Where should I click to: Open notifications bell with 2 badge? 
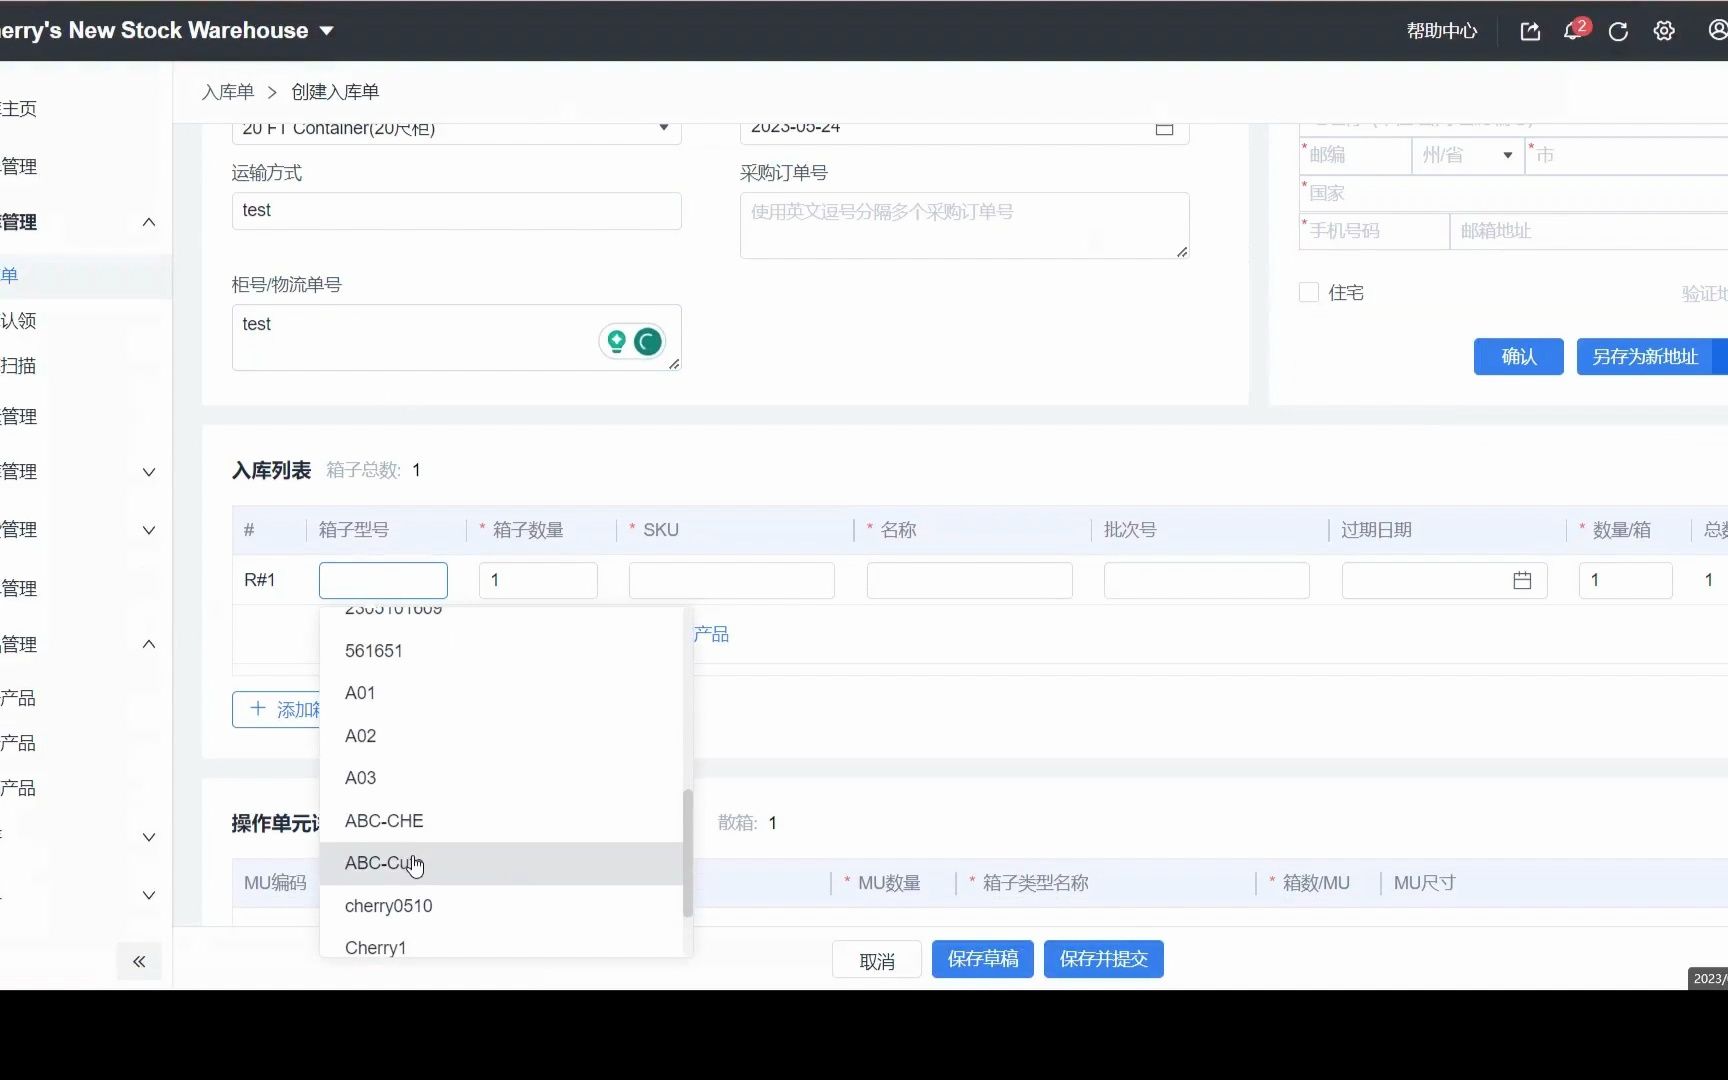click(1575, 30)
